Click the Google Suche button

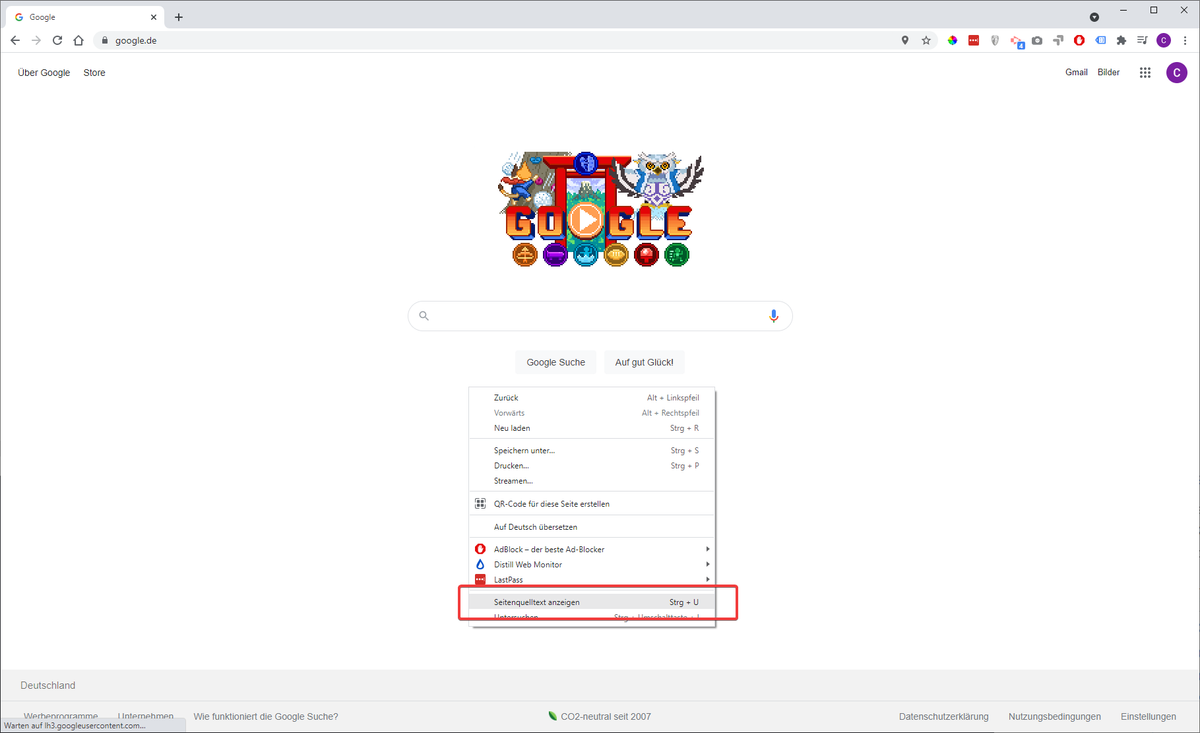coord(556,362)
